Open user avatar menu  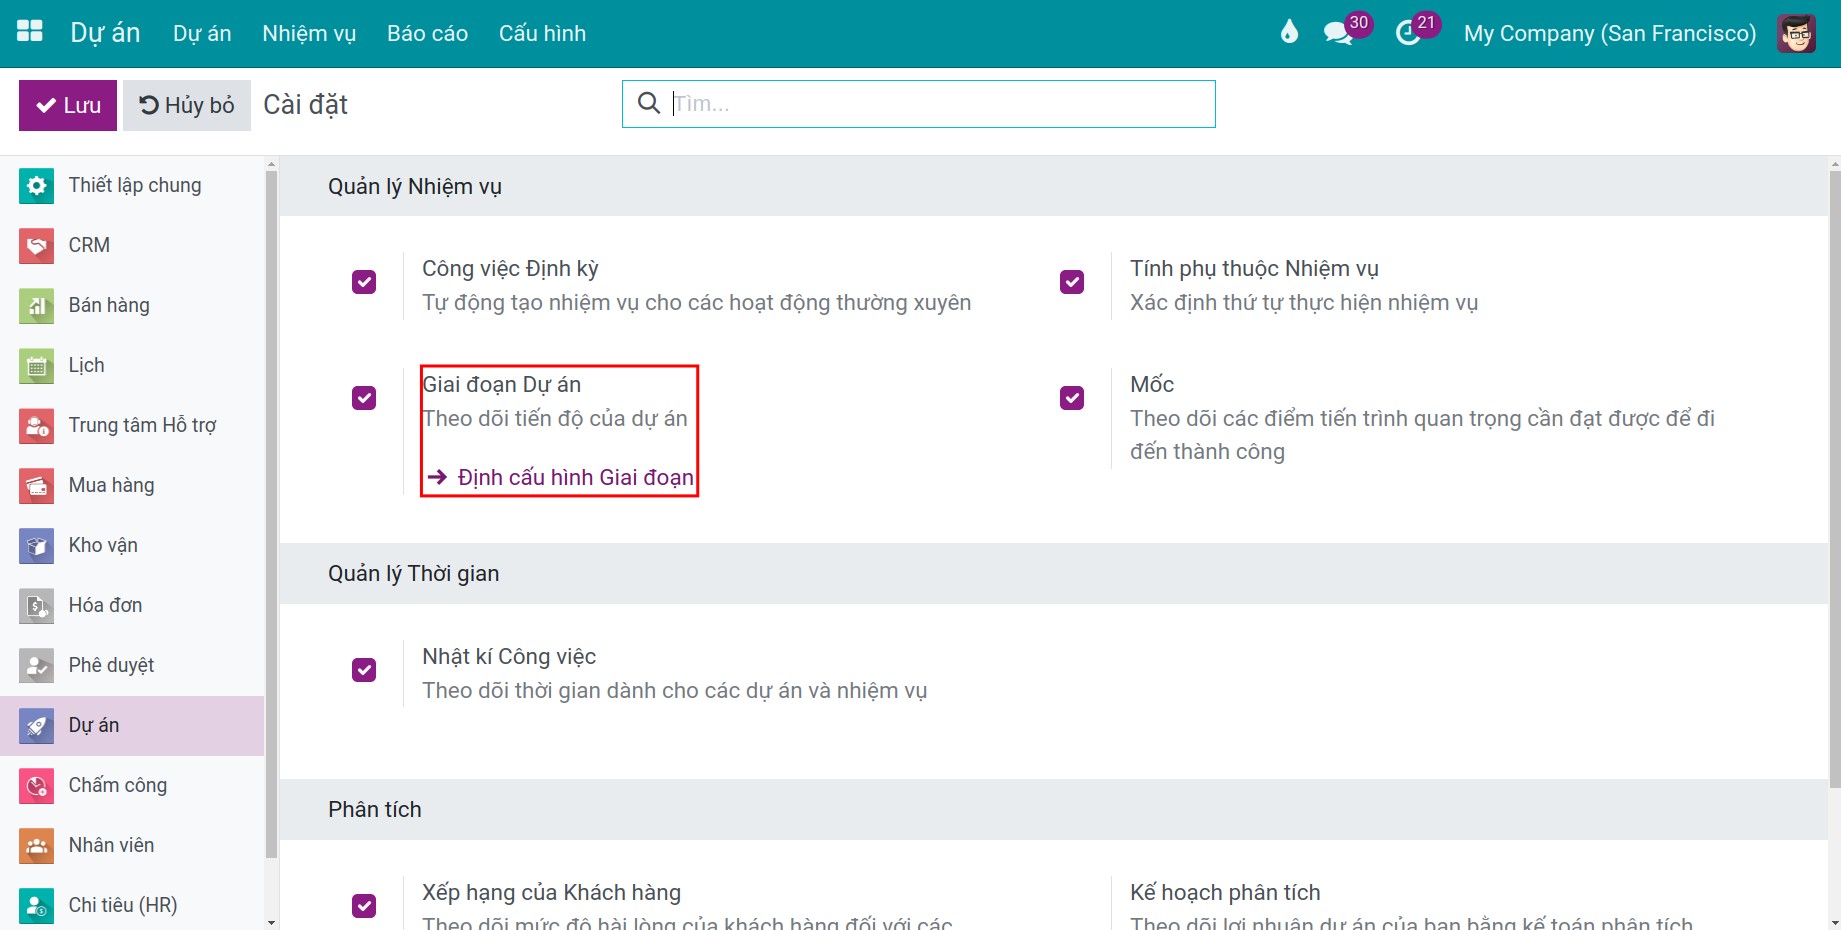click(x=1797, y=33)
